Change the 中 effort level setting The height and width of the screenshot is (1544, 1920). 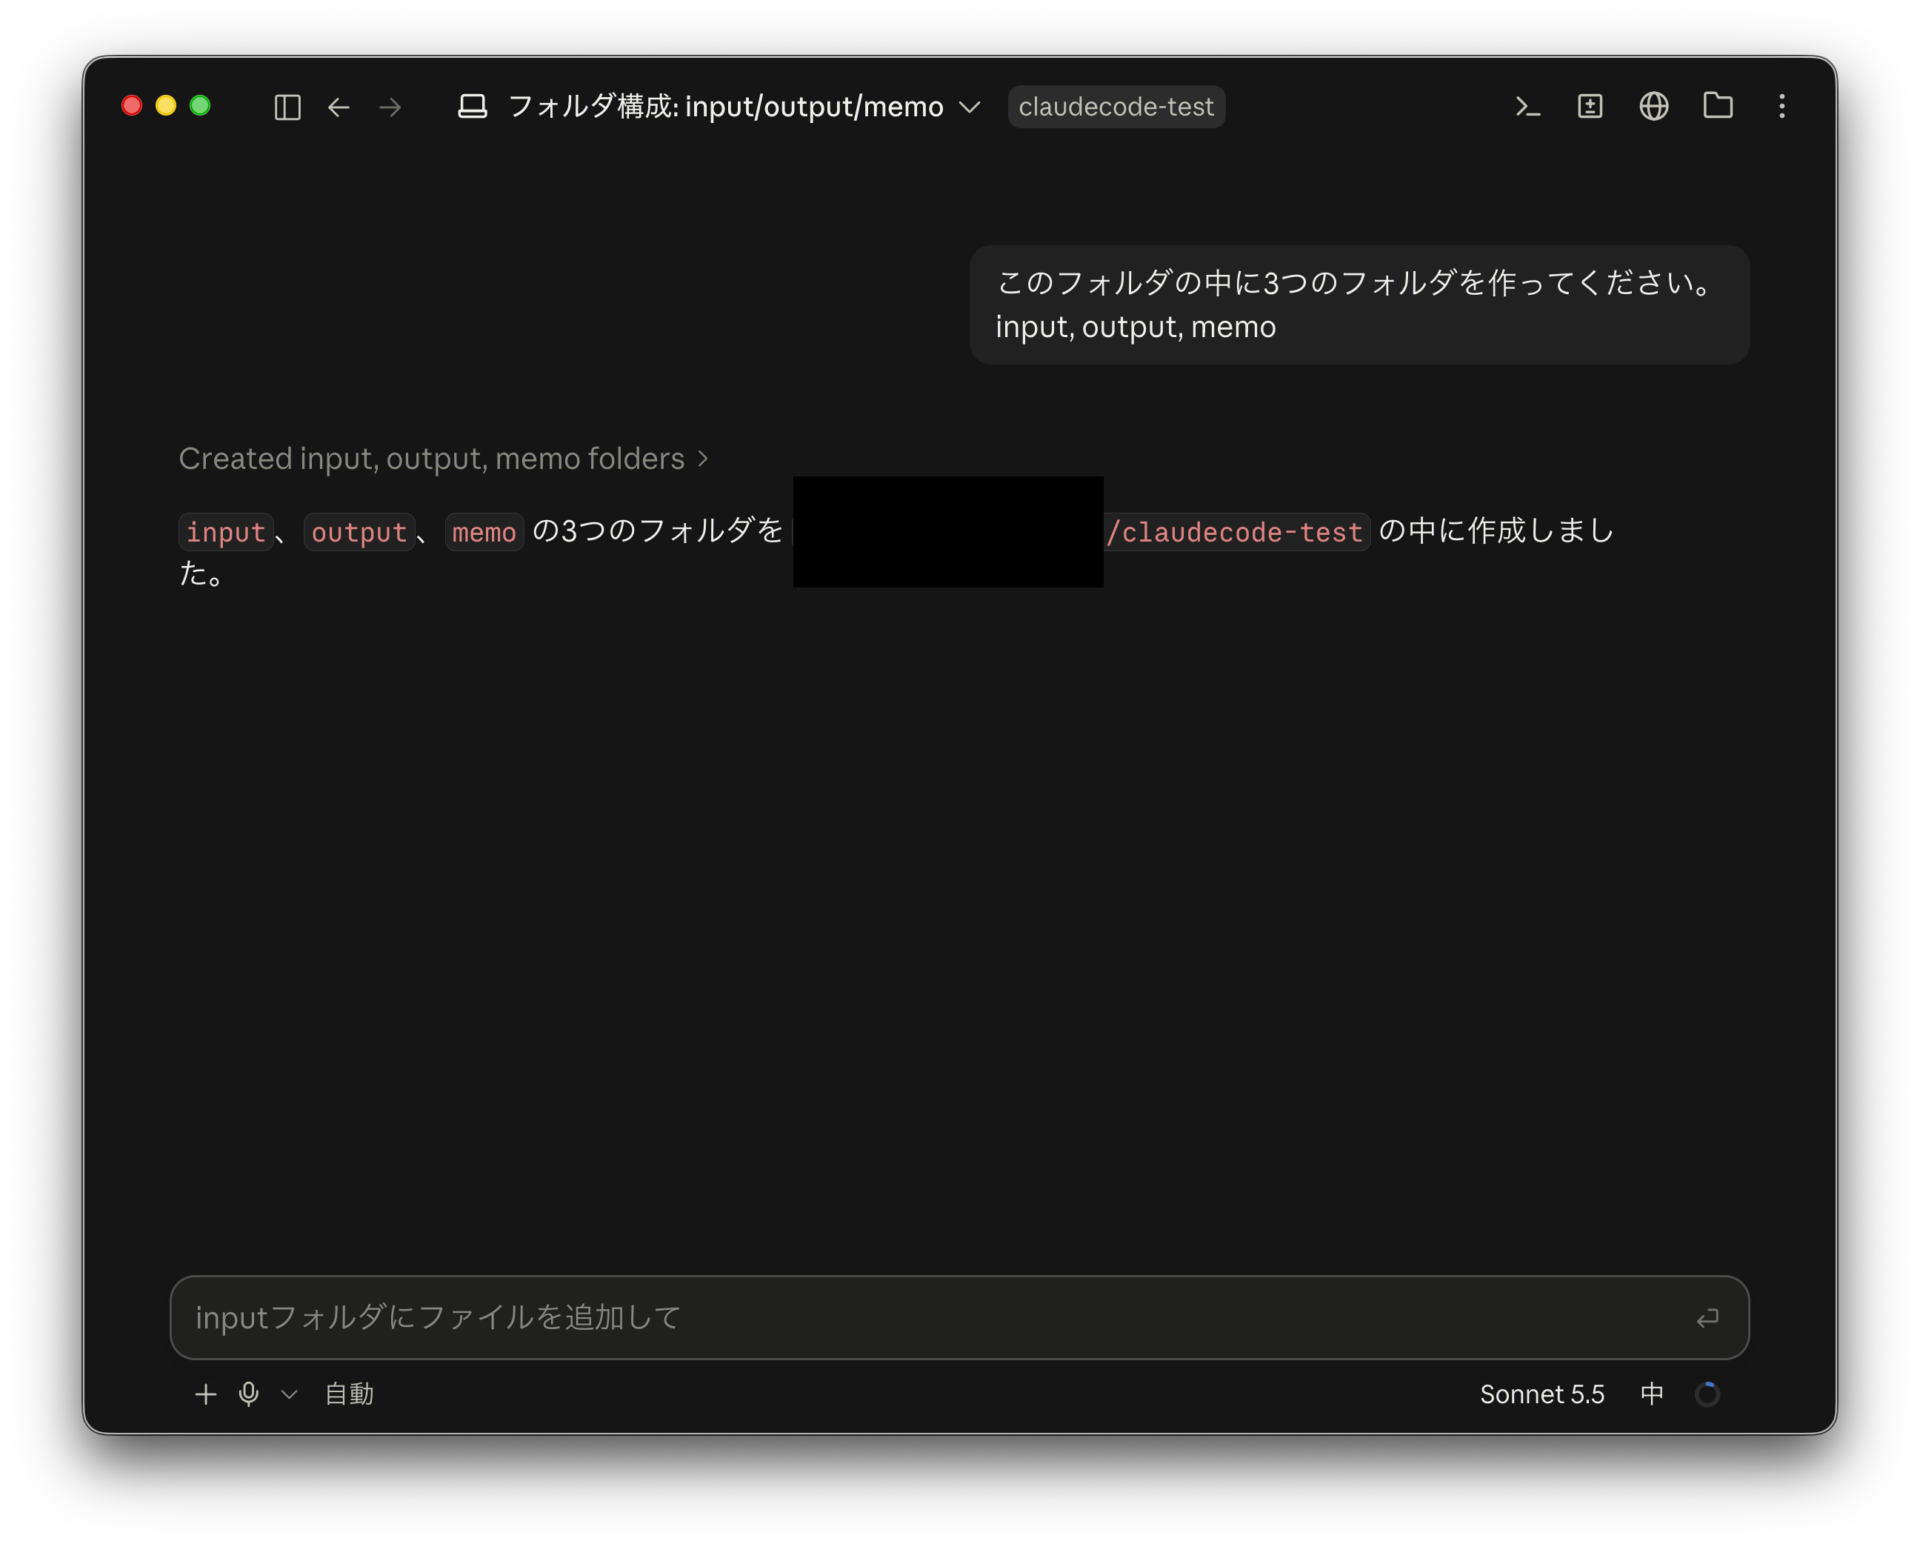pyautogui.click(x=1652, y=1394)
